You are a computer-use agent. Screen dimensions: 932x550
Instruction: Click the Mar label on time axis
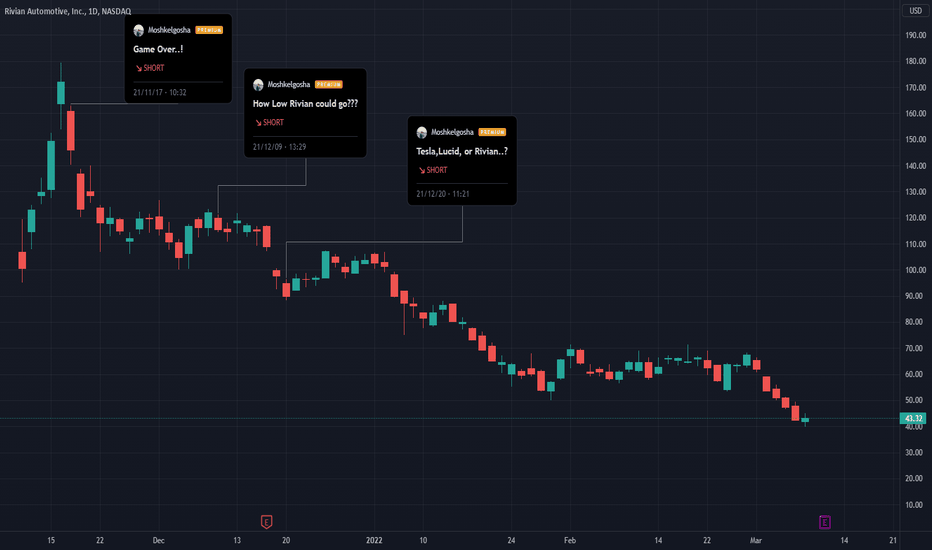pos(755,540)
